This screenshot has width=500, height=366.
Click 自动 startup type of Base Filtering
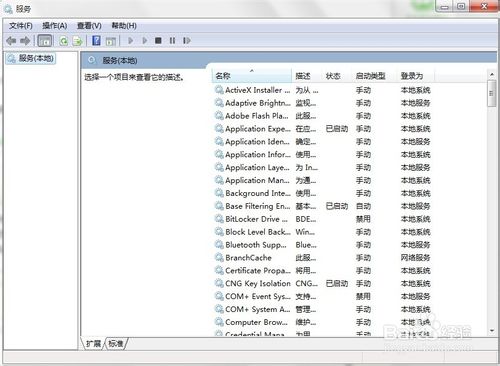[363, 206]
